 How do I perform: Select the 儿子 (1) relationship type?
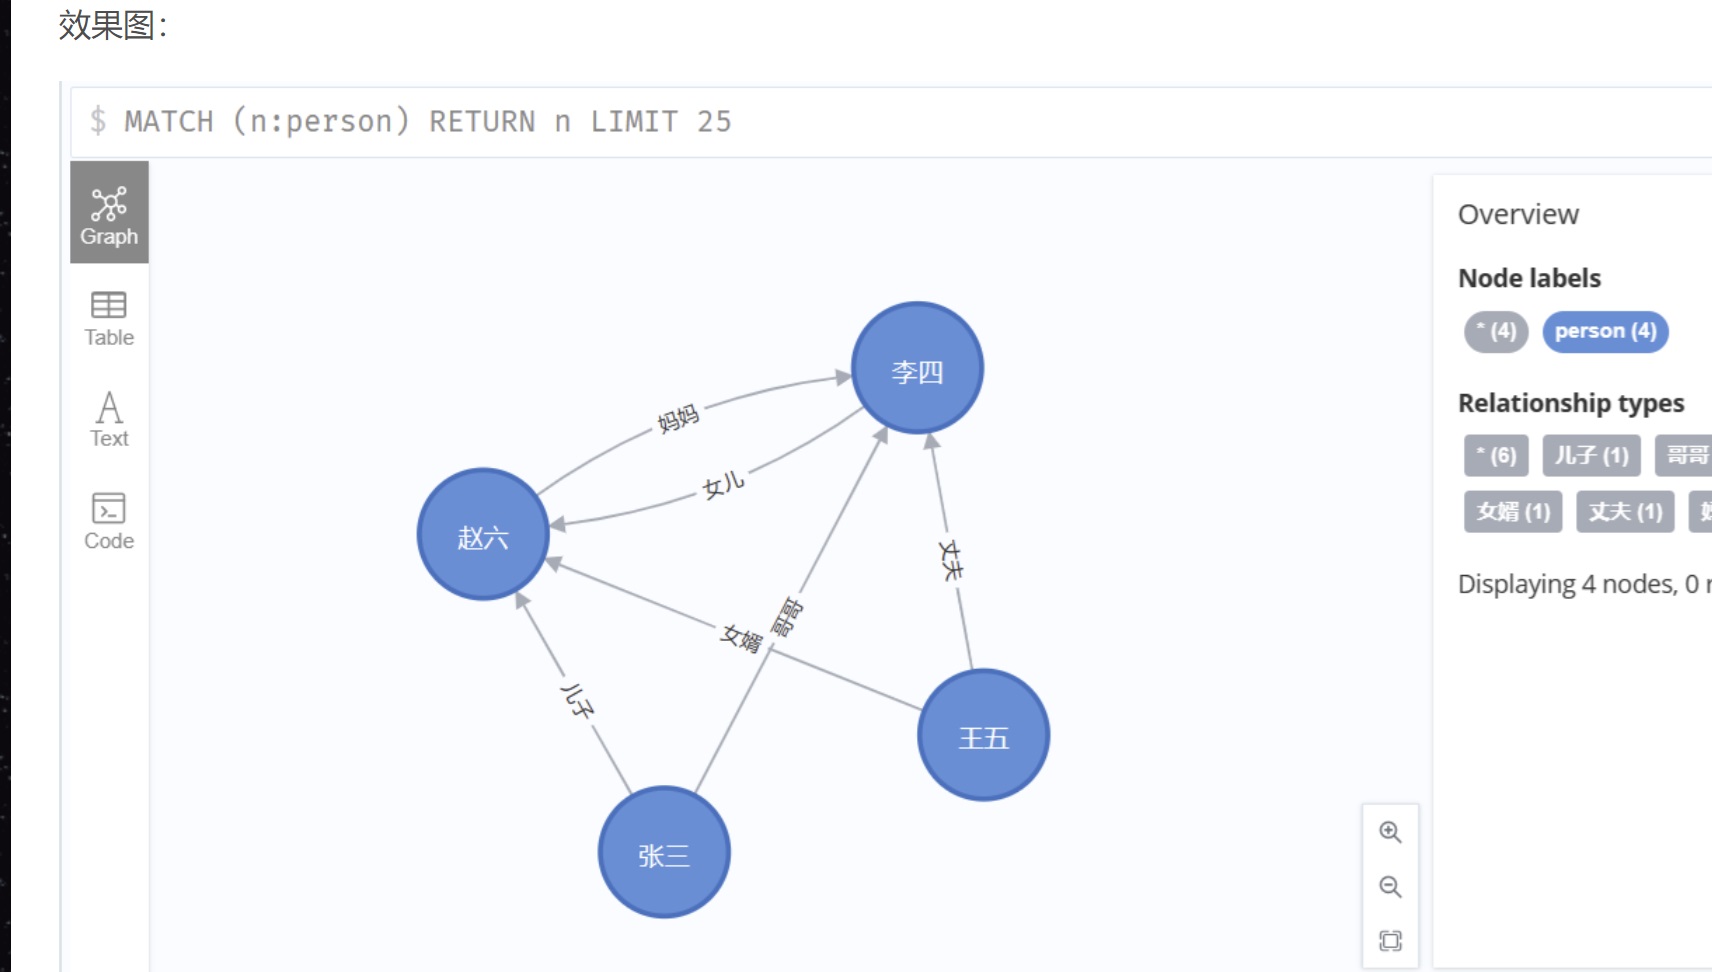tap(1591, 455)
